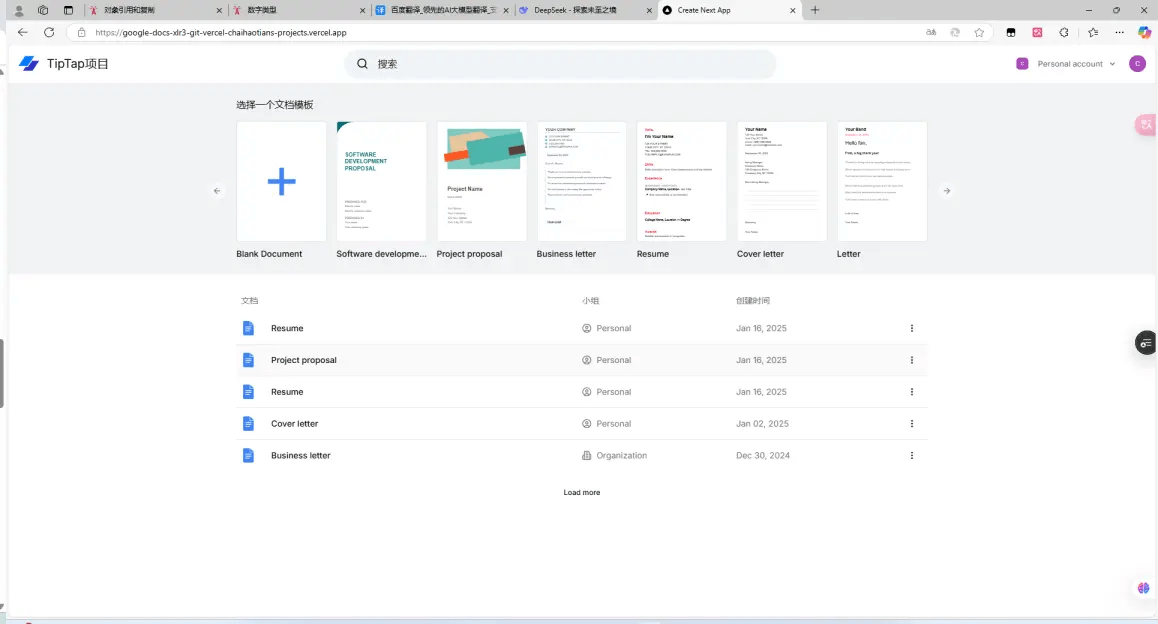Switch to the DeepSeek browser tab
1158x624 pixels.
(580, 10)
